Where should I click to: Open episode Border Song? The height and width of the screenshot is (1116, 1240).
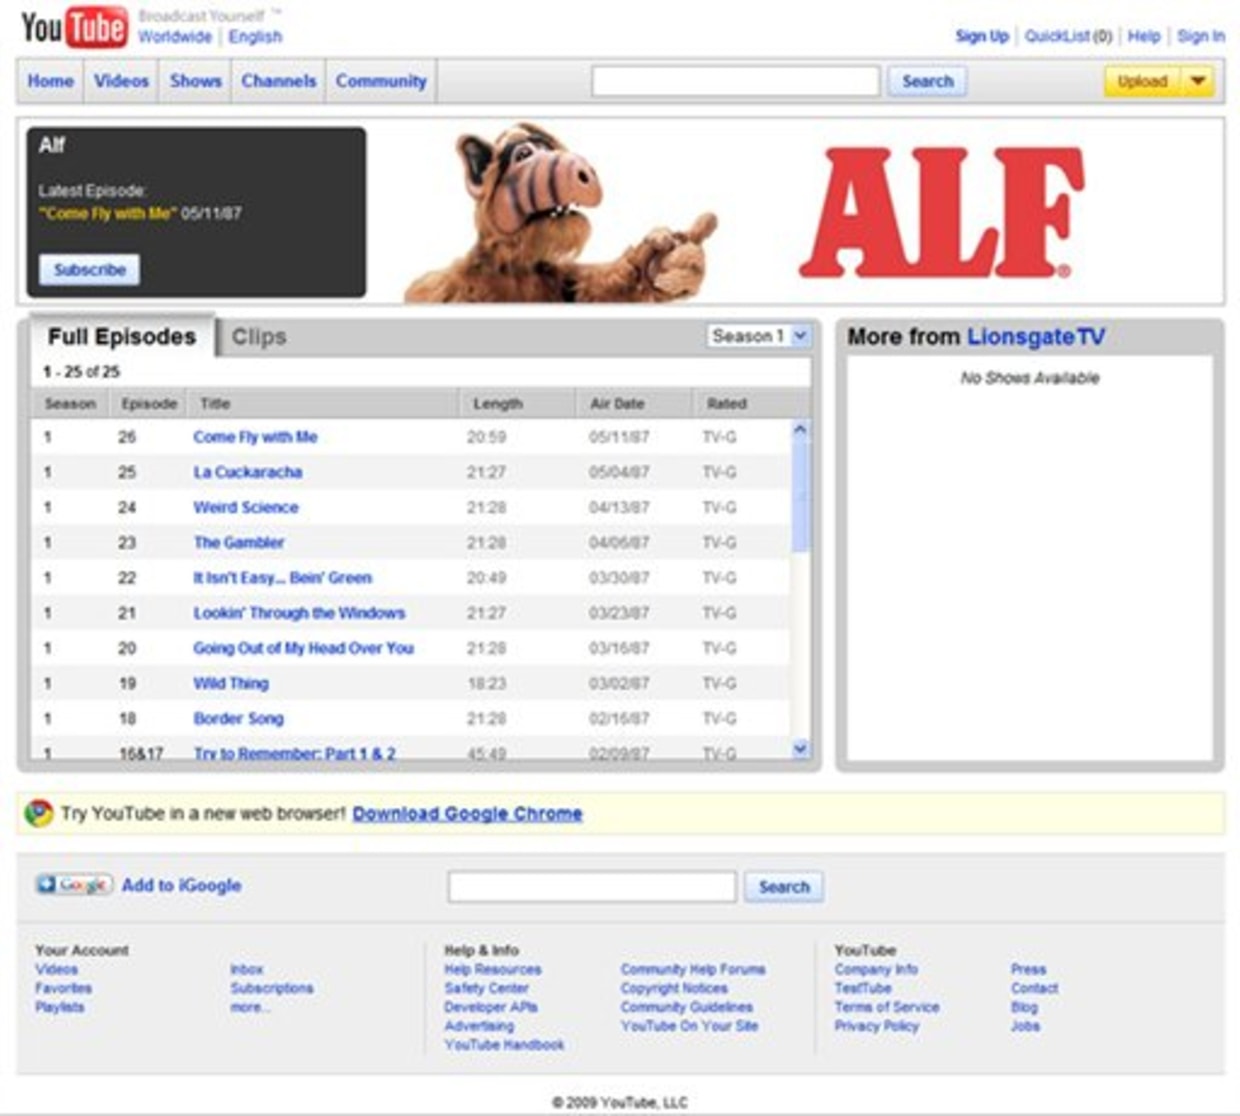tap(239, 718)
